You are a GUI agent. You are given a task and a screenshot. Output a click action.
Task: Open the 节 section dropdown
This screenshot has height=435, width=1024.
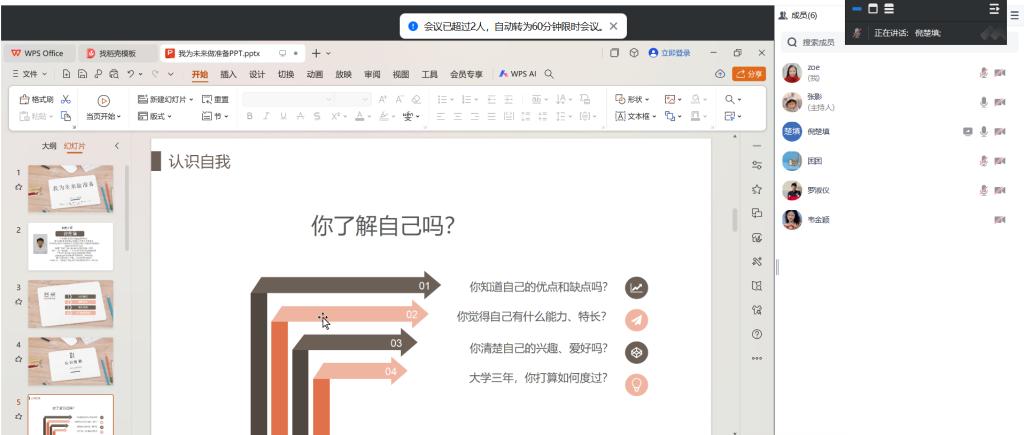click(216, 116)
